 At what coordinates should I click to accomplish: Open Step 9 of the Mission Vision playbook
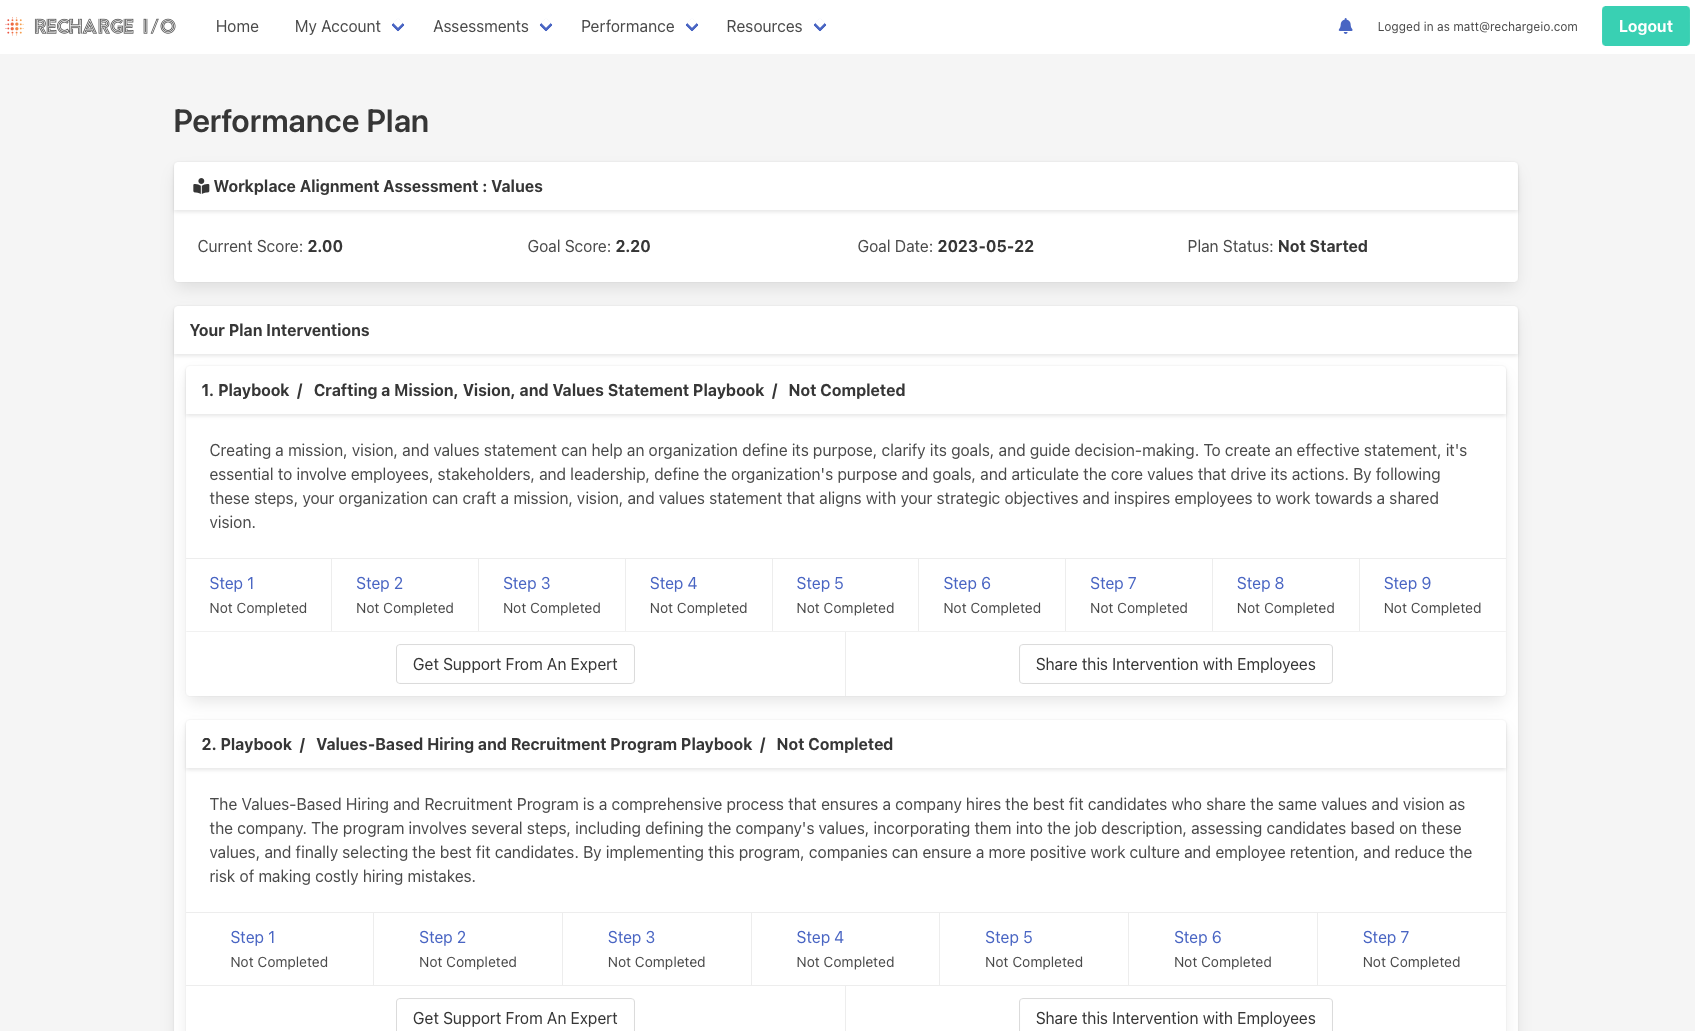pyautogui.click(x=1407, y=583)
